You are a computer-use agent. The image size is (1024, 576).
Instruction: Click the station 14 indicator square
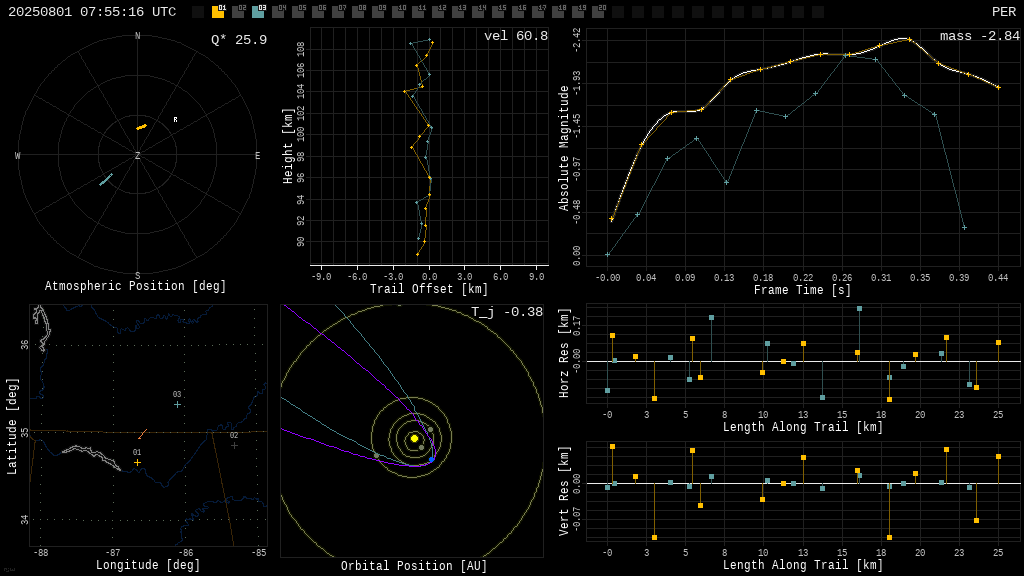click(x=479, y=12)
